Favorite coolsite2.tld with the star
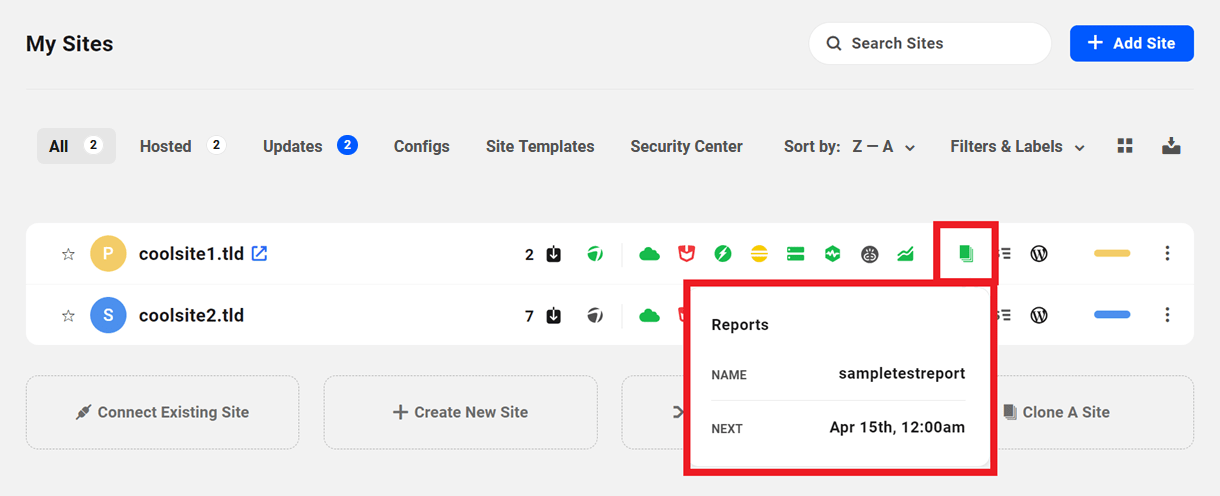 click(x=68, y=316)
